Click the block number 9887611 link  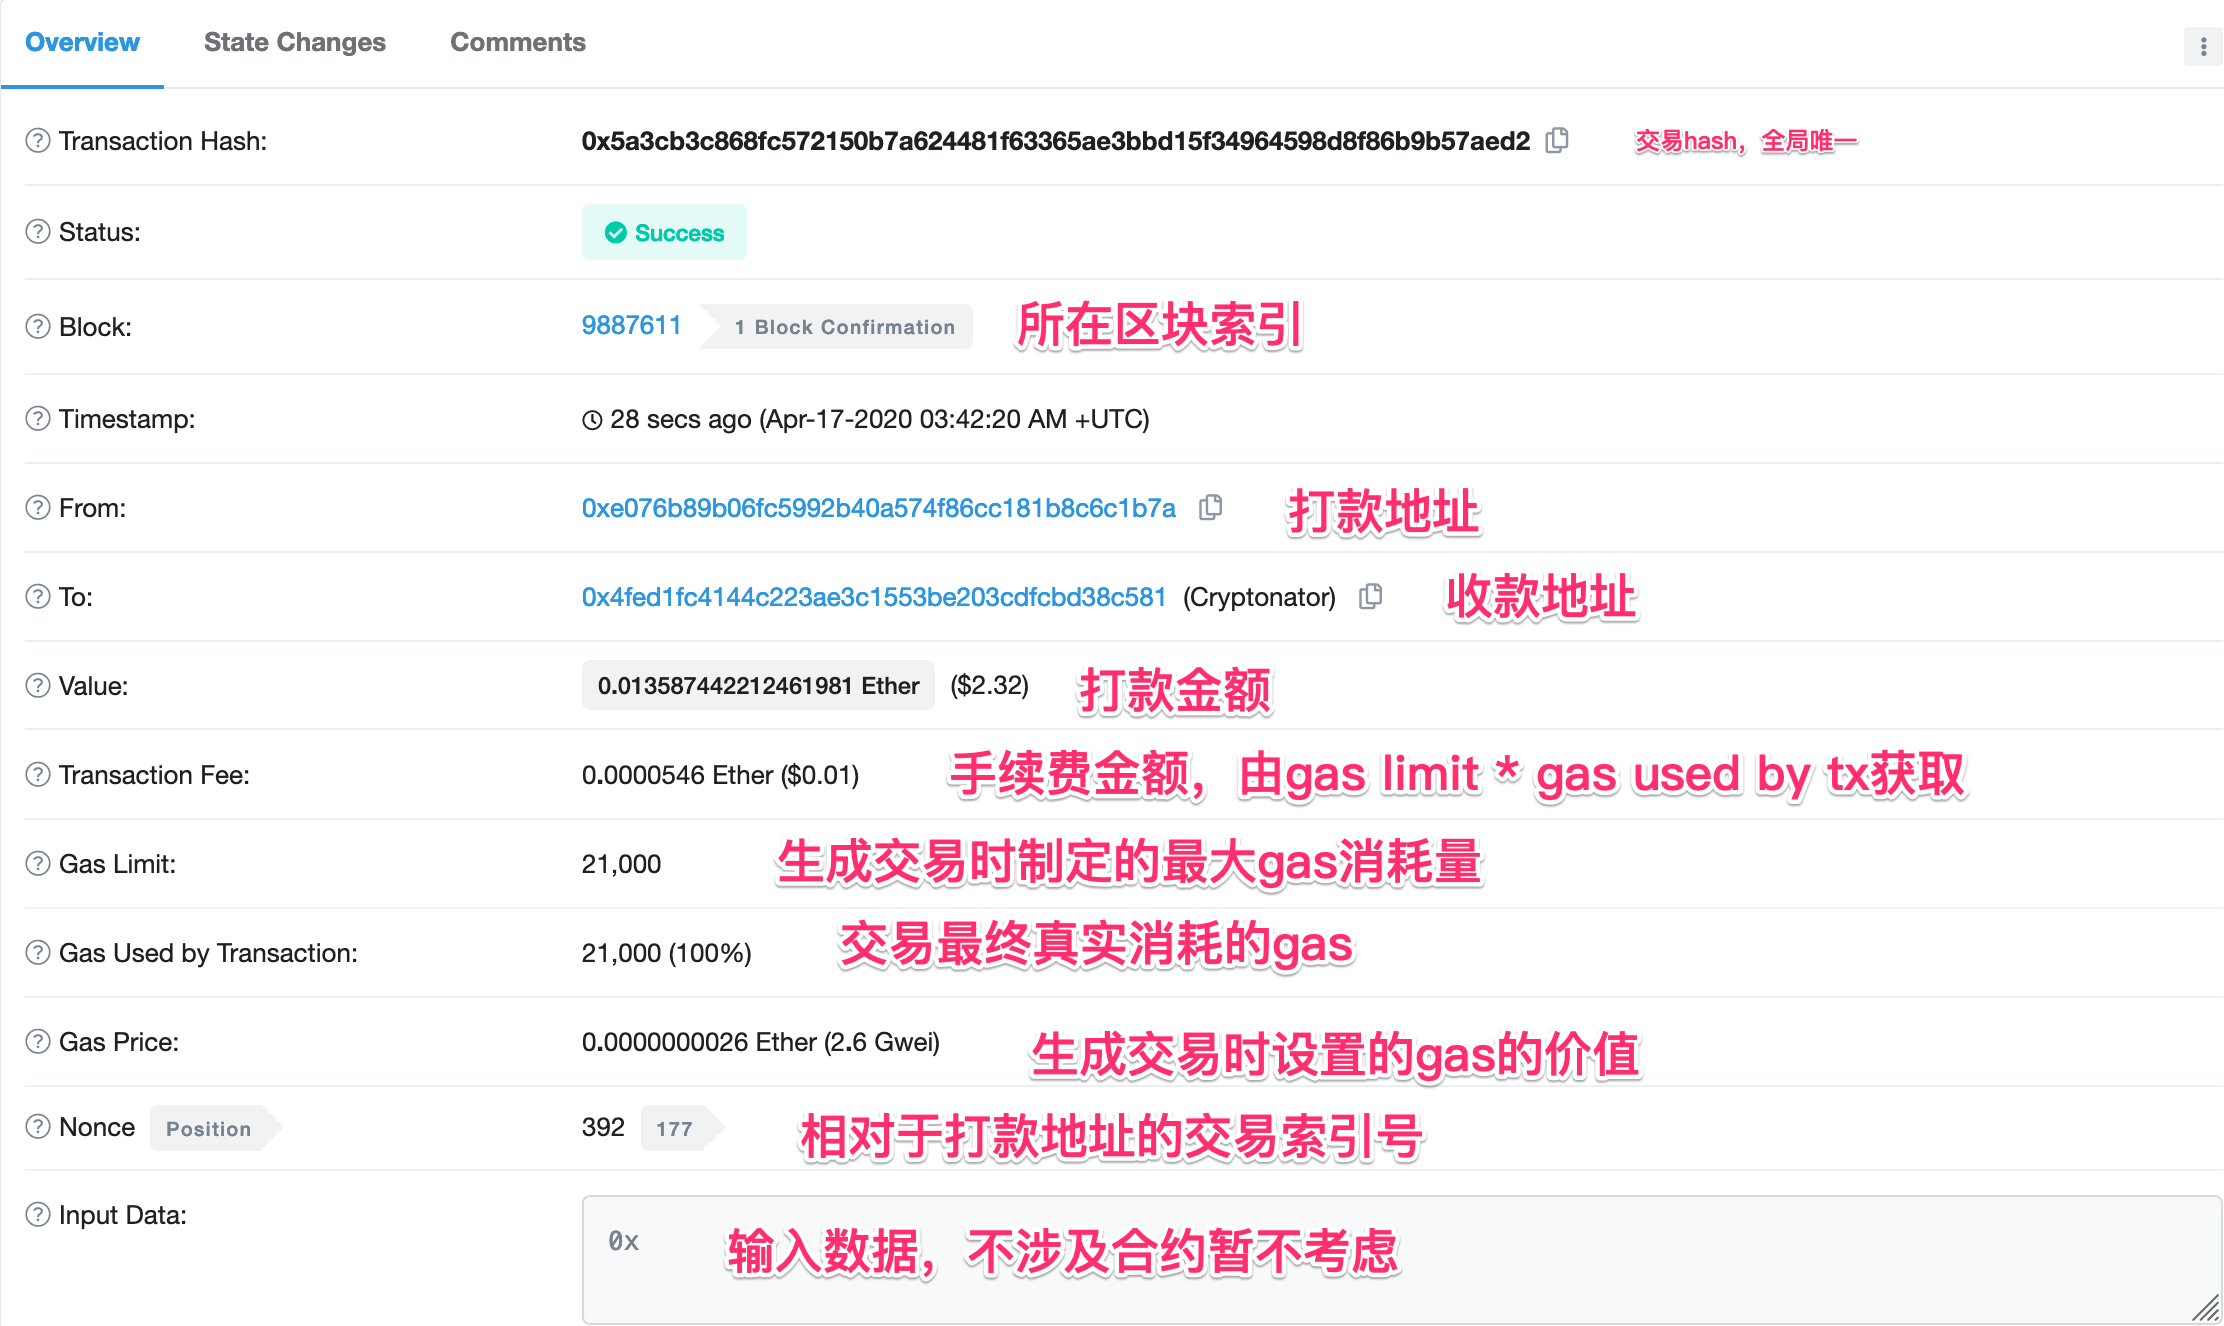(631, 327)
